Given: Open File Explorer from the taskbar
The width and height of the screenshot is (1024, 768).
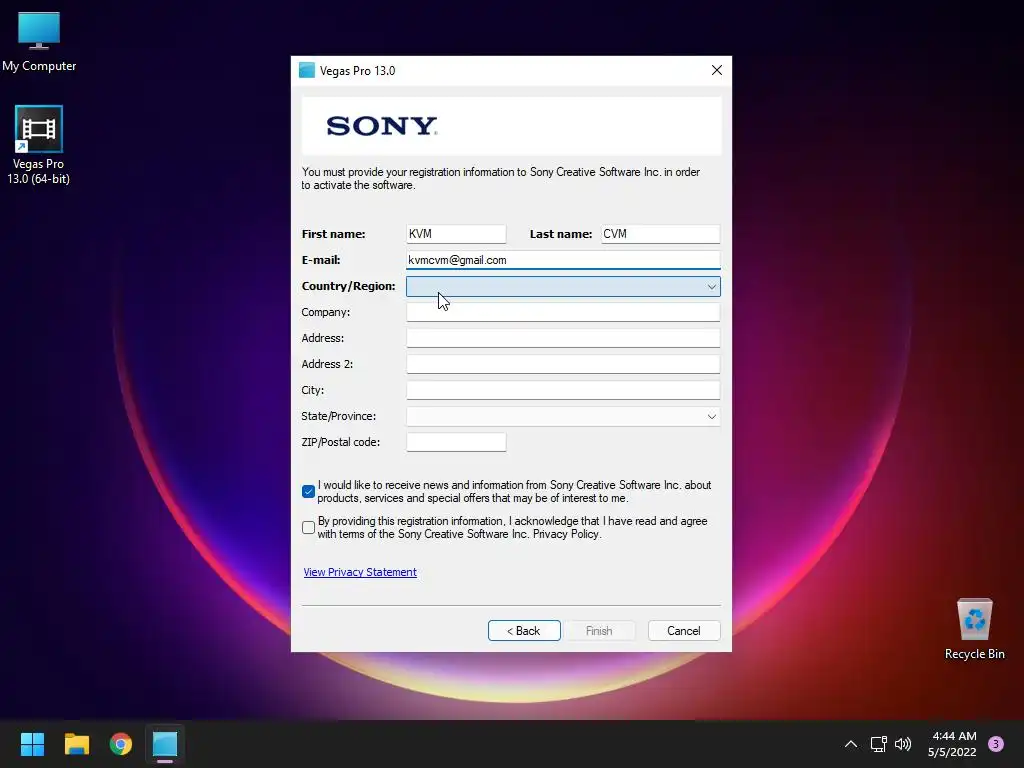Looking at the screenshot, I should pyautogui.click(x=76, y=744).
